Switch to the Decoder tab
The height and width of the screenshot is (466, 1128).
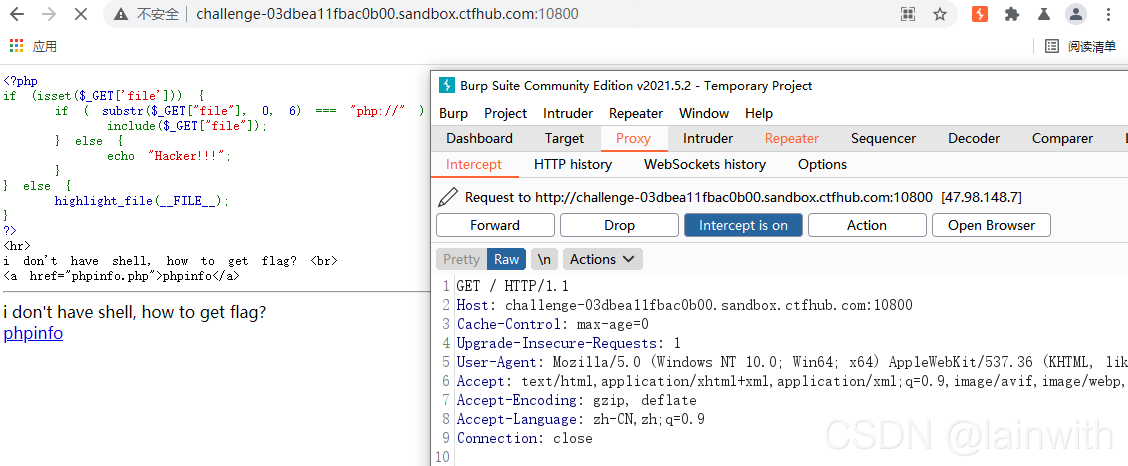(974, 138)
